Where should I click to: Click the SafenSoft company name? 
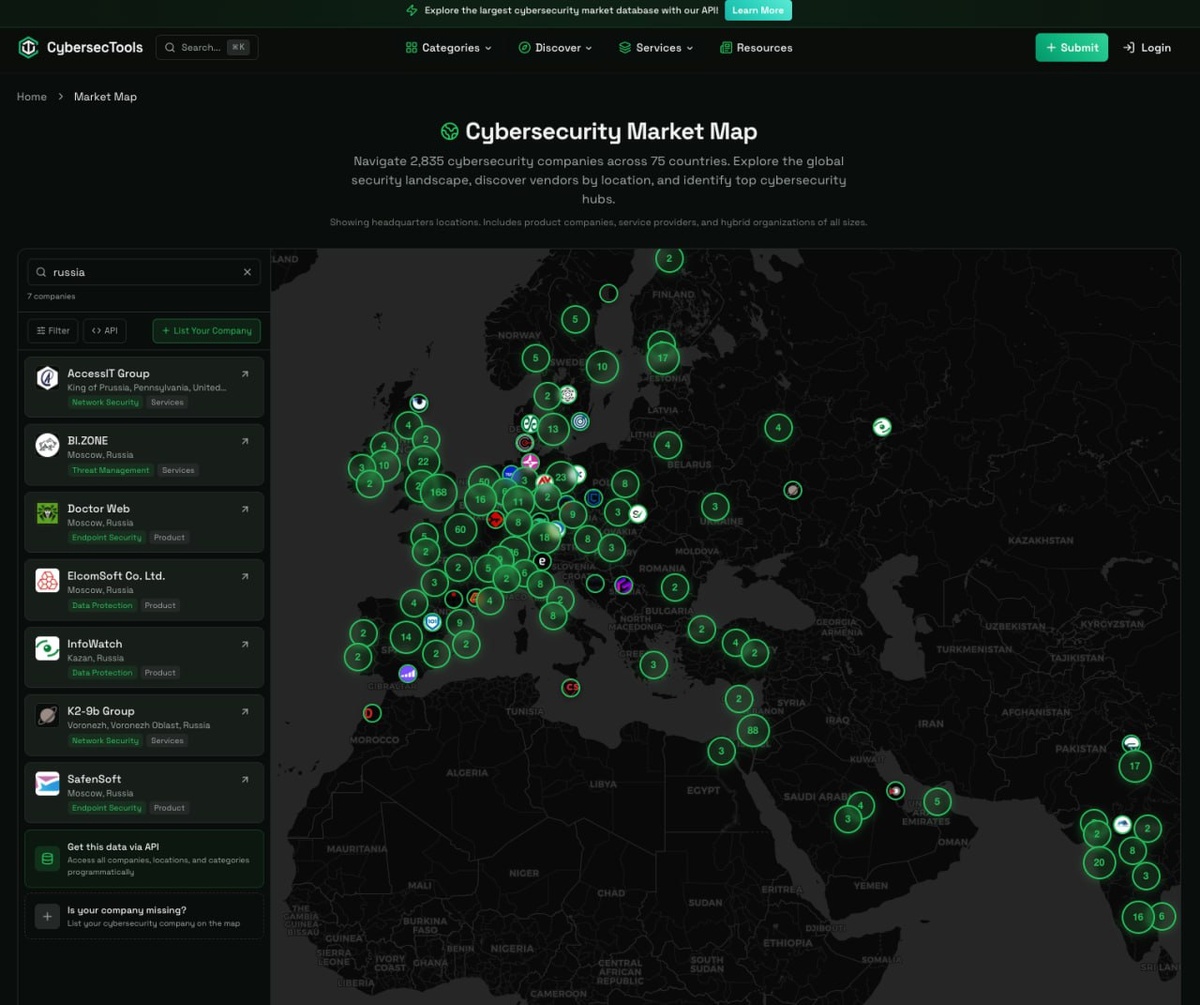click(x=94, y=779)
